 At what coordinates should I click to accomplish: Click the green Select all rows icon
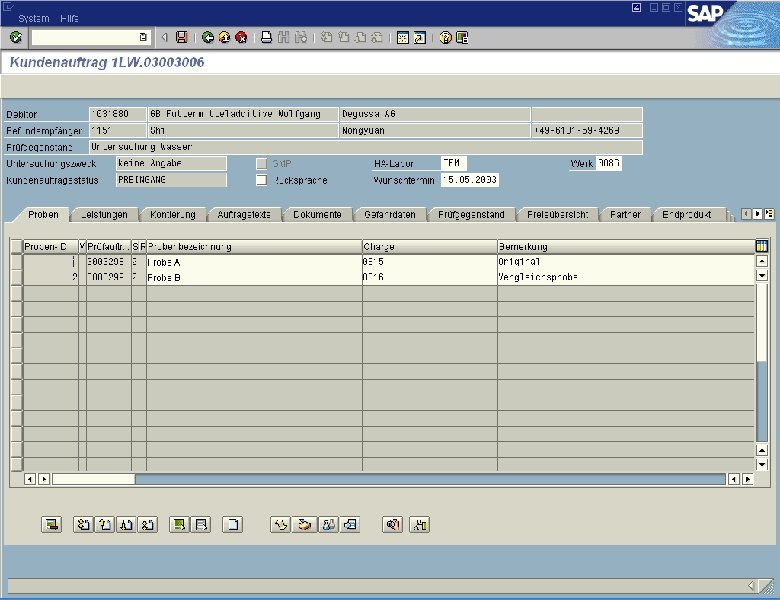click(x=180, y=524)
